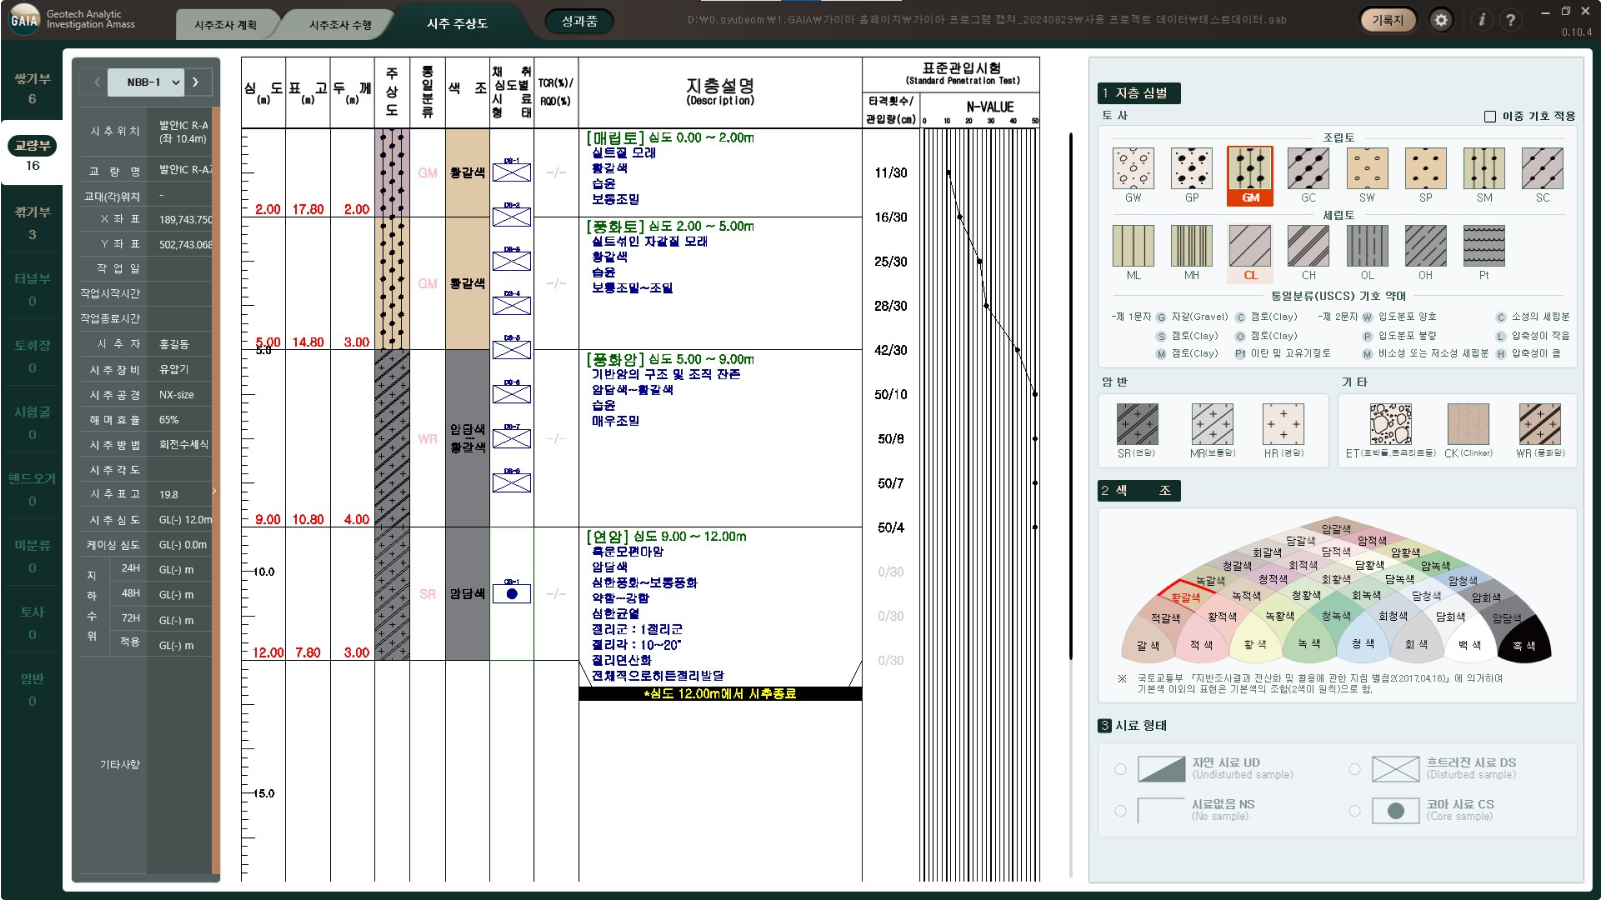The height and width of the screenshot is (900, 1601).
Task: Select the CL clay symbol
Action: [x=1250, y=247]
